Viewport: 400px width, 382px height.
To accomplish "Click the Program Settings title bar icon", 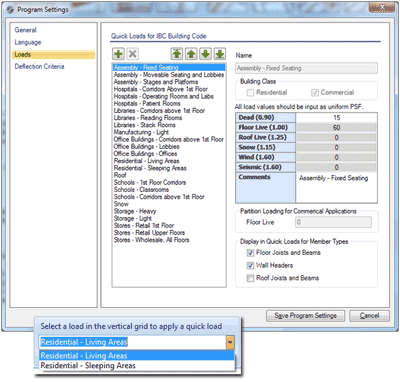I will click(x=10, y=10).
